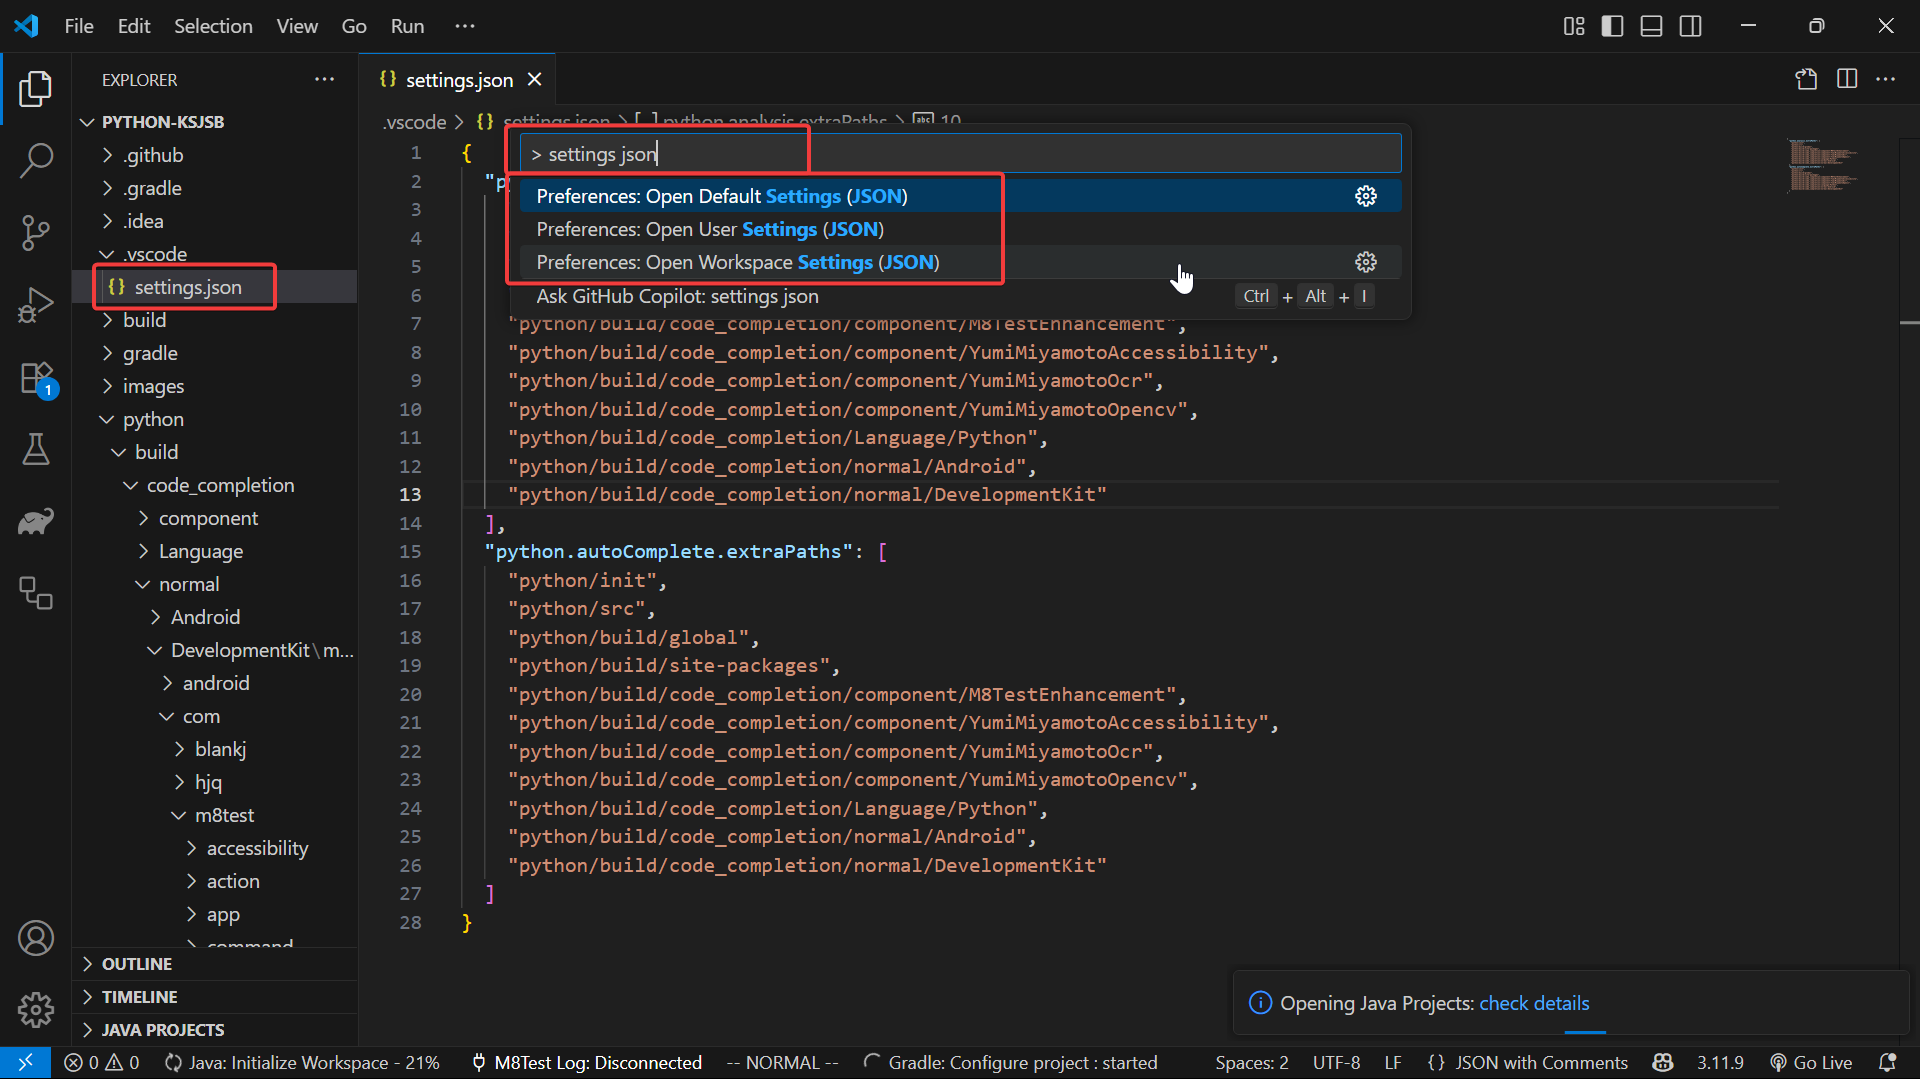1920x1079 pixels.
Task: Click the editor minimap preview
Action: click(x=1822, y=166)
